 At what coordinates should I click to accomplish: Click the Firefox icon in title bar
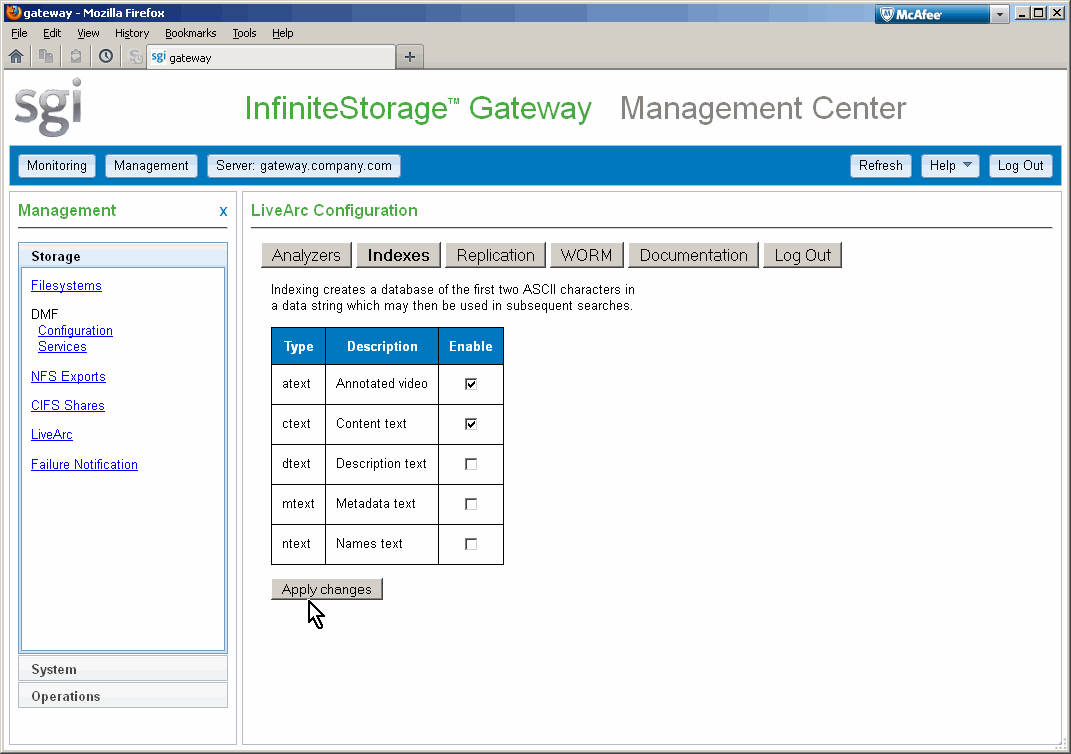[13, 12]
